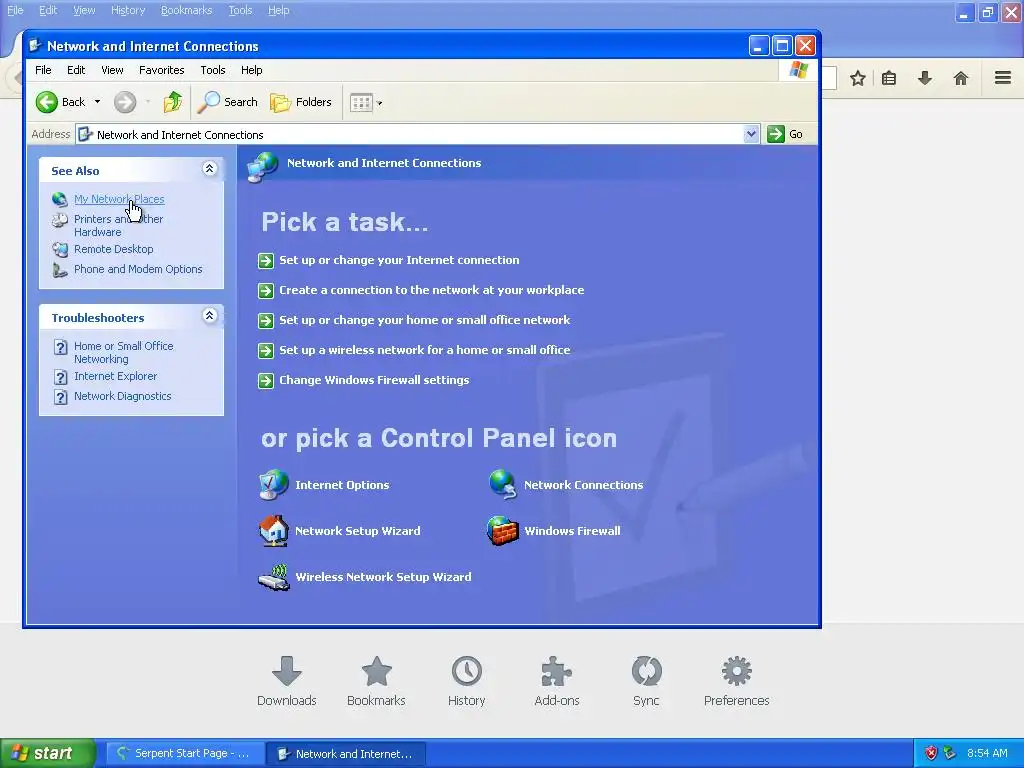Click the bookmarks list icon in browser
Screen dimensions: 1024x768
point(889,78)
